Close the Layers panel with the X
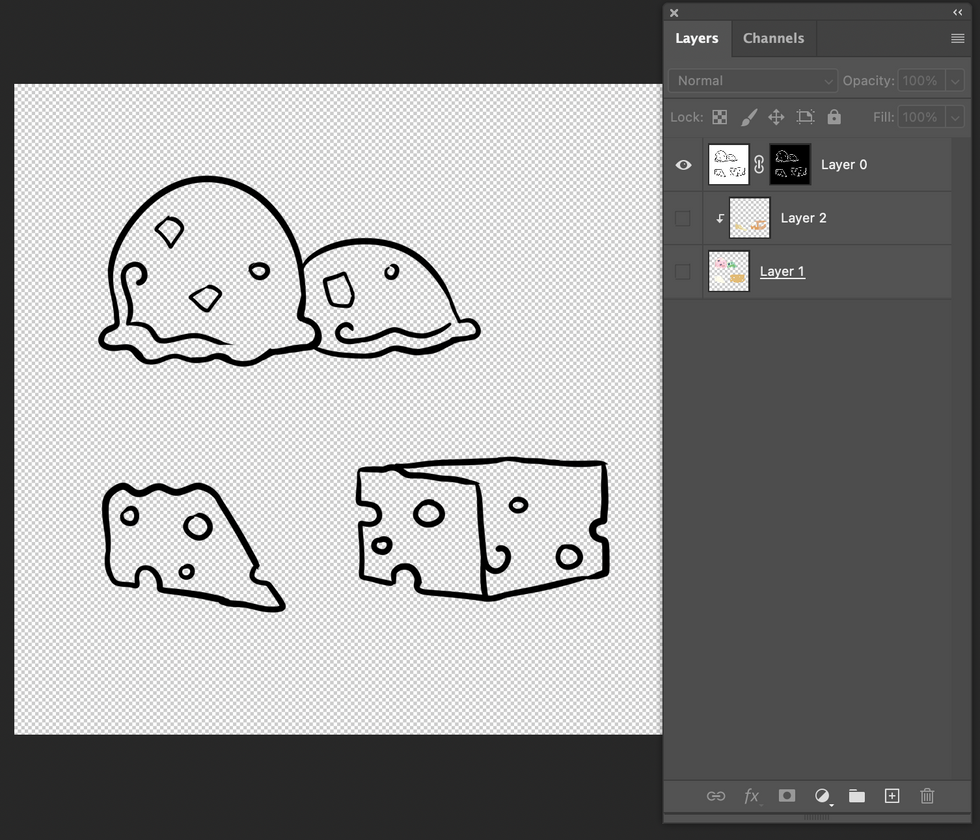Viewport: 980px width, 840px height. 674,12
